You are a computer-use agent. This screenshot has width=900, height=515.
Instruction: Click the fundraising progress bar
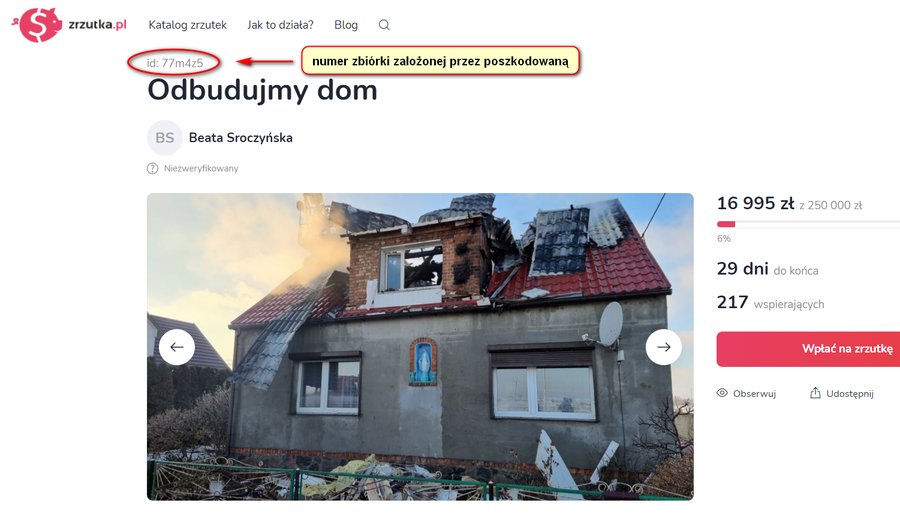click(808, 224)
